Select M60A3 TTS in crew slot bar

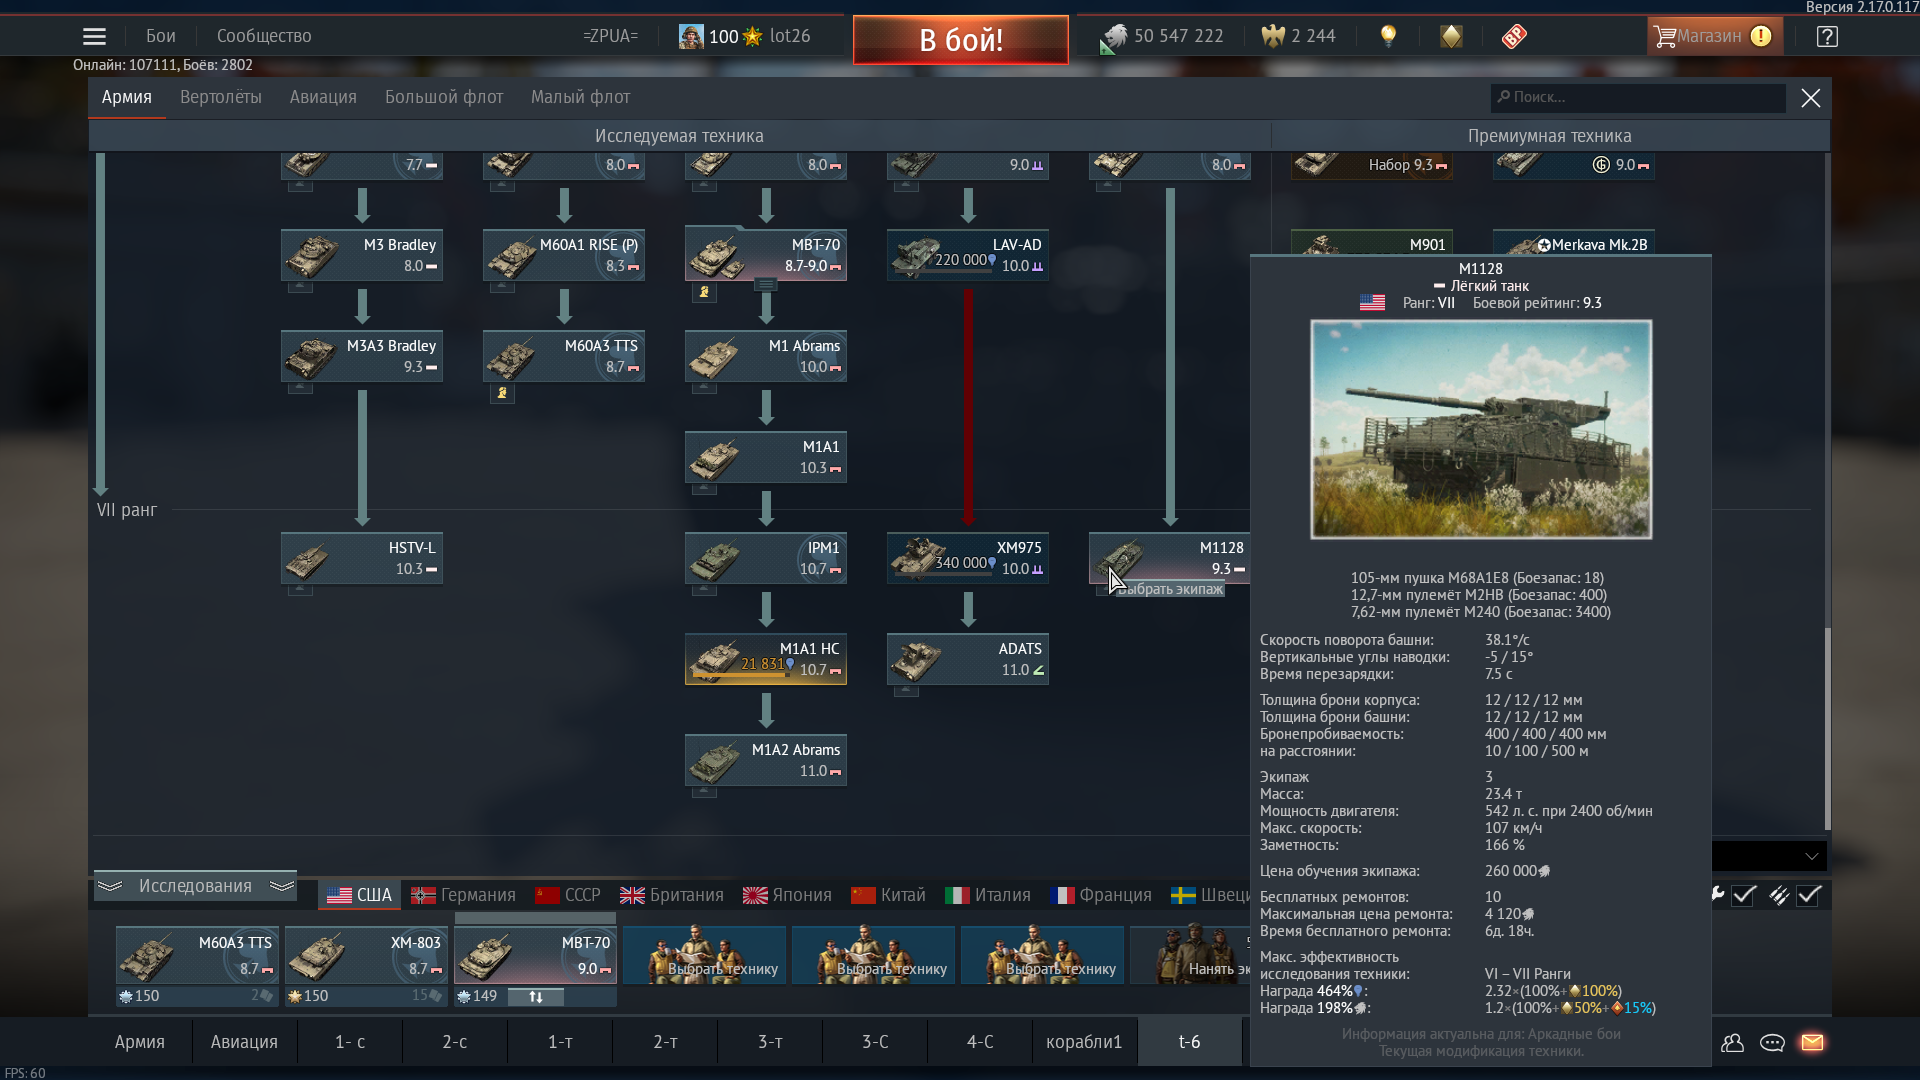point(198,955)
